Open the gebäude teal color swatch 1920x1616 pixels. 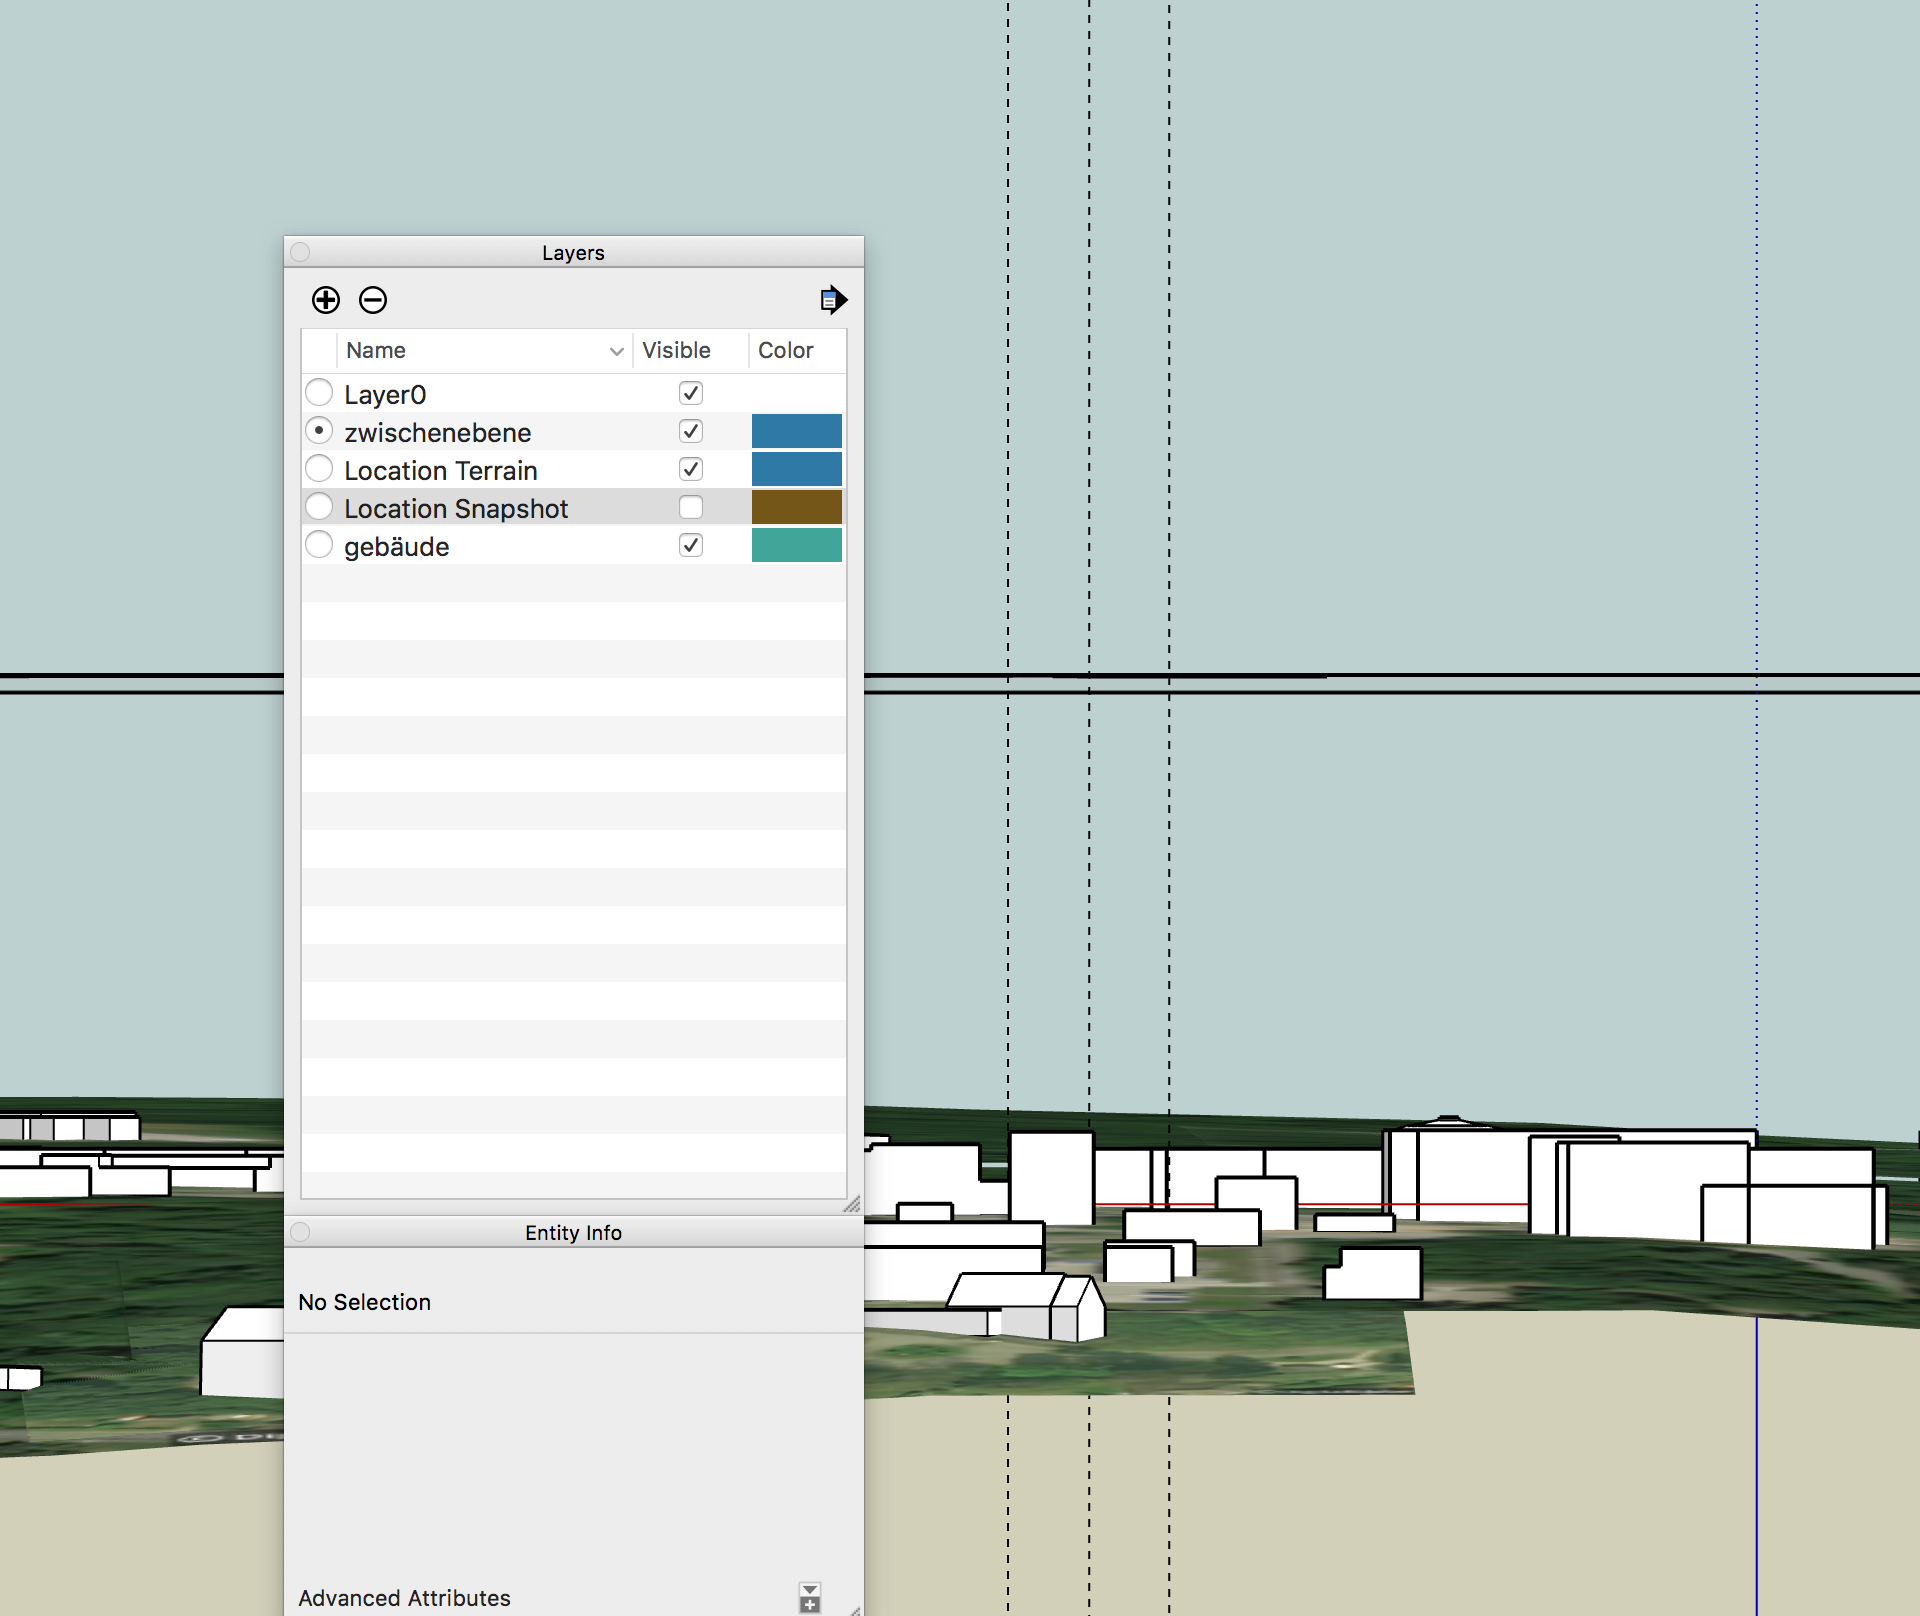pyautogui.click(x=796, y=545)
